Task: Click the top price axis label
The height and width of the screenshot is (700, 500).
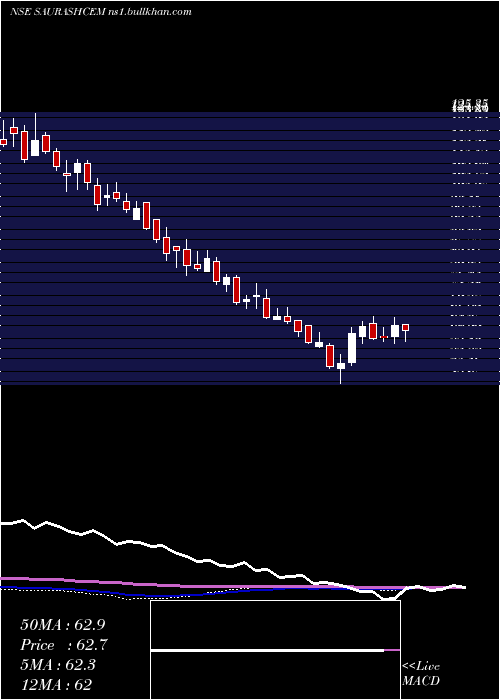Action: 470,107
